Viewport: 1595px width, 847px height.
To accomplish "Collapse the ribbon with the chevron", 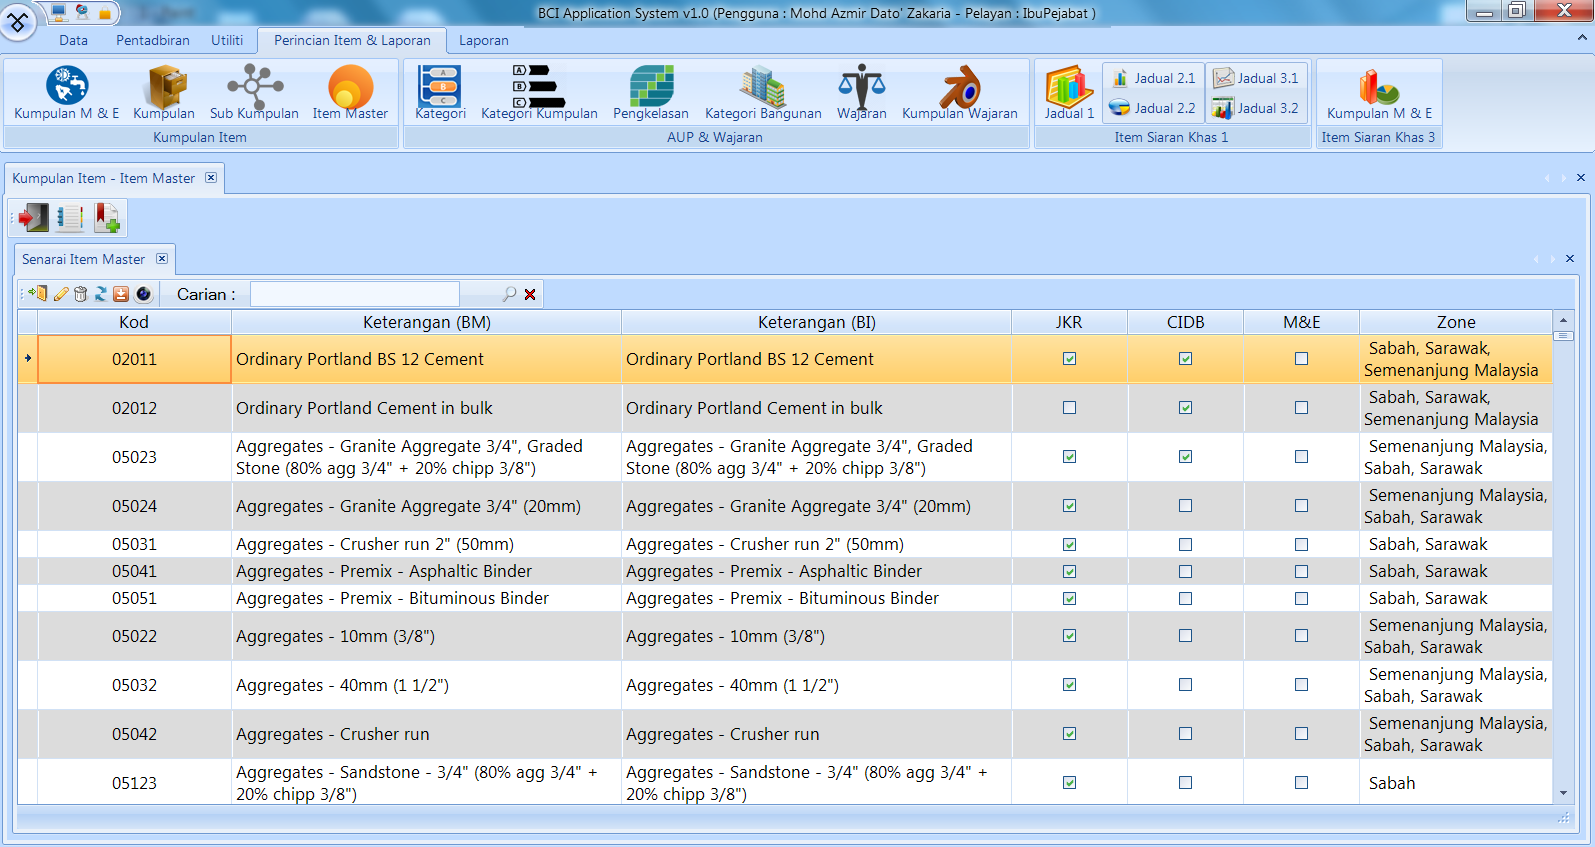I will pyautogui.click(x=1582, y=38).
